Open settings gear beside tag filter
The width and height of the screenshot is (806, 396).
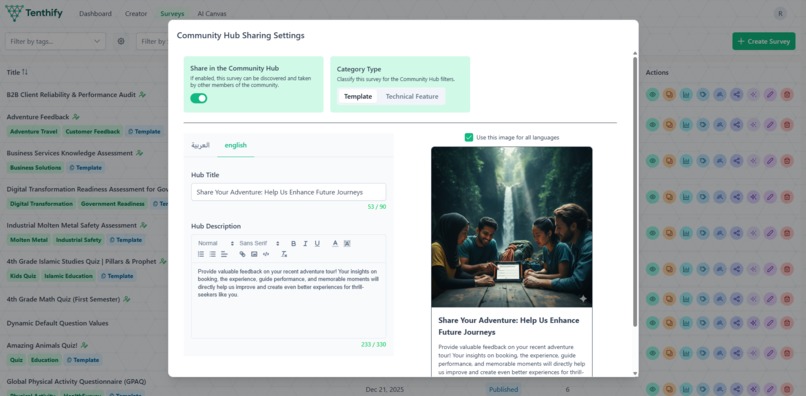(x=121, y=41)
